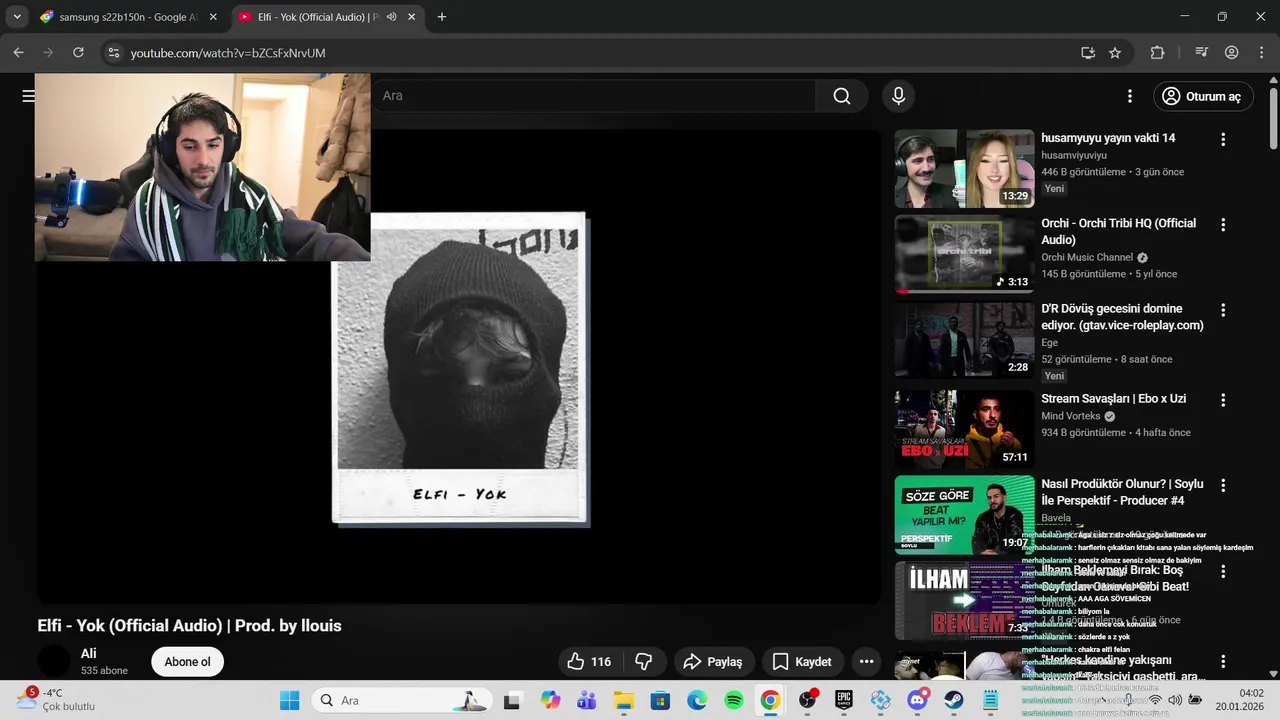
Task: Reload the page with refresh icon
Action: tap(78, 53)
